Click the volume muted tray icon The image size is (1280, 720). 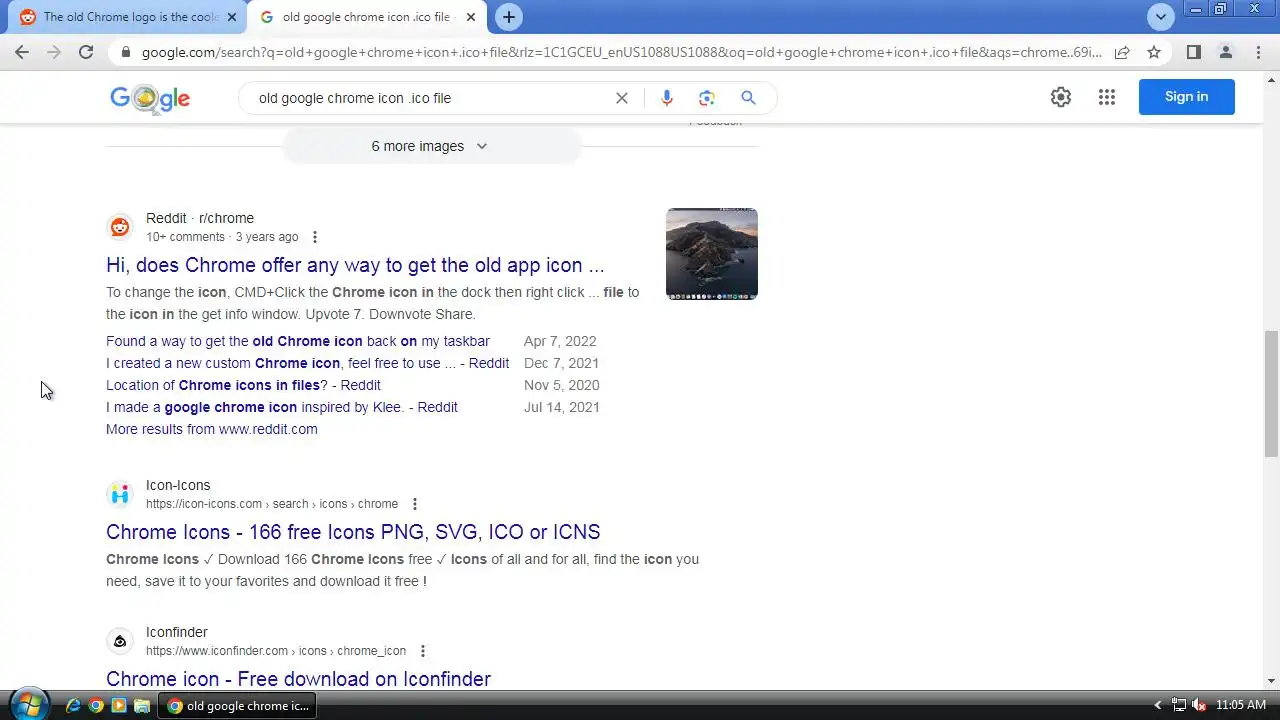pyautogui.click(x=1199, y=705)
